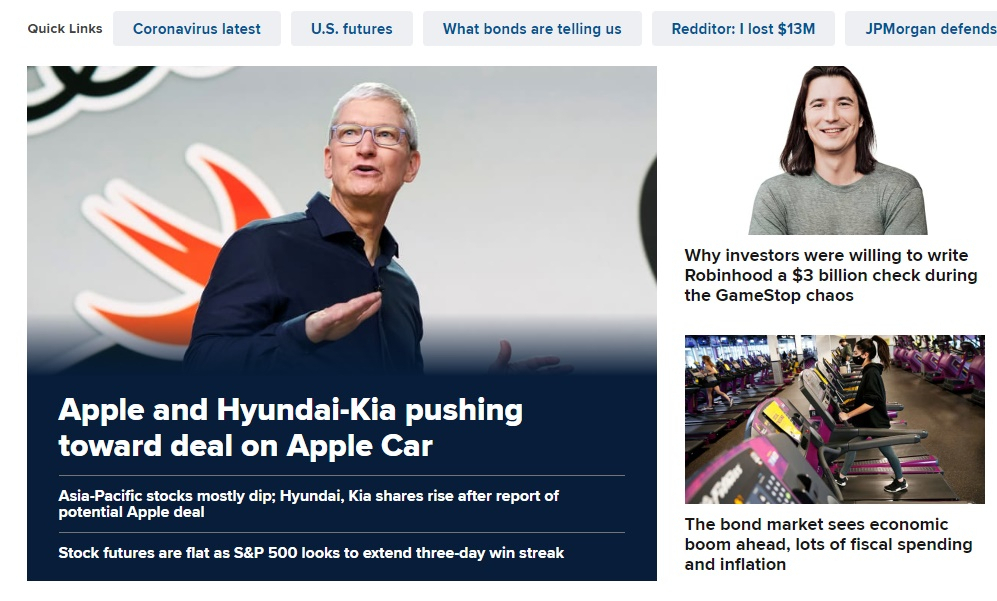Open bond market economic boom article
This screenshot has height=601, width=997.
[829, 544]
